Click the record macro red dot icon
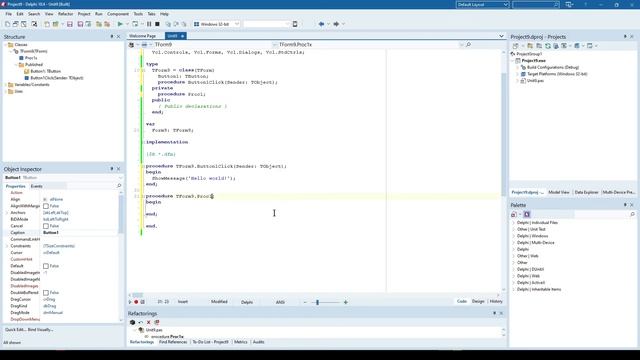The image size is (640, 360). click(x=136, y=302)
